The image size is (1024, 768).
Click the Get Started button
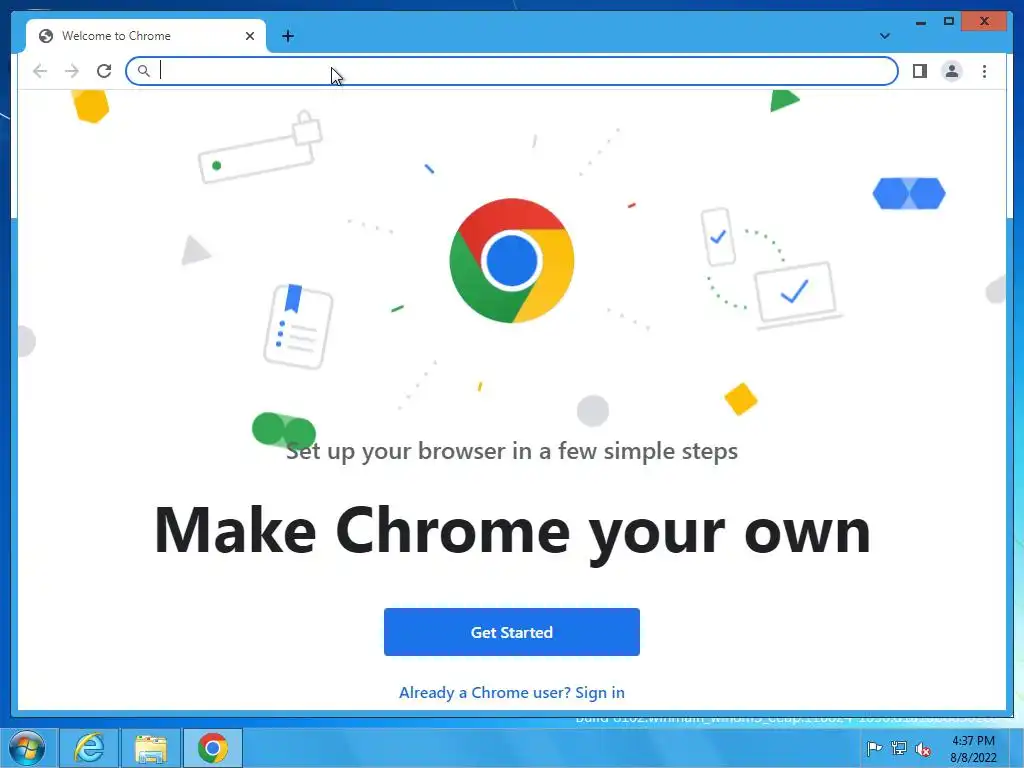tap(511, 632)
